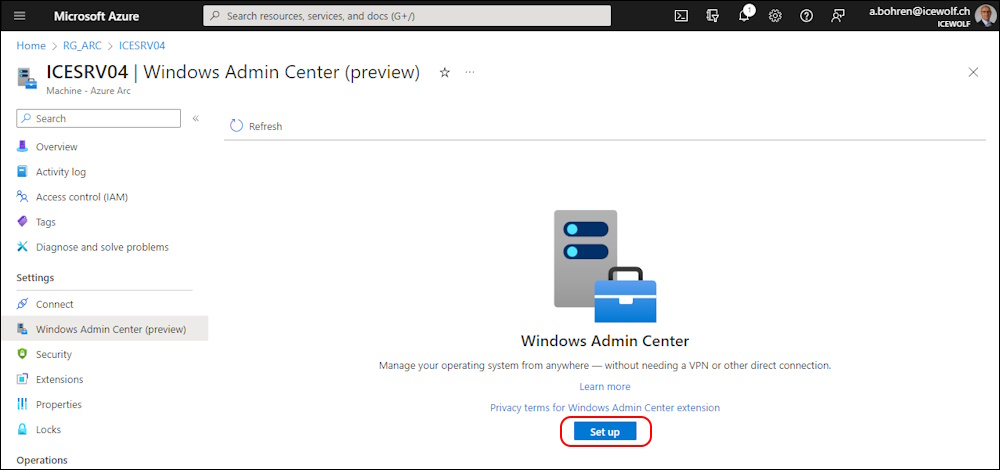Click the Activity log icon
1000x470 pixels.
pos(23,172)
